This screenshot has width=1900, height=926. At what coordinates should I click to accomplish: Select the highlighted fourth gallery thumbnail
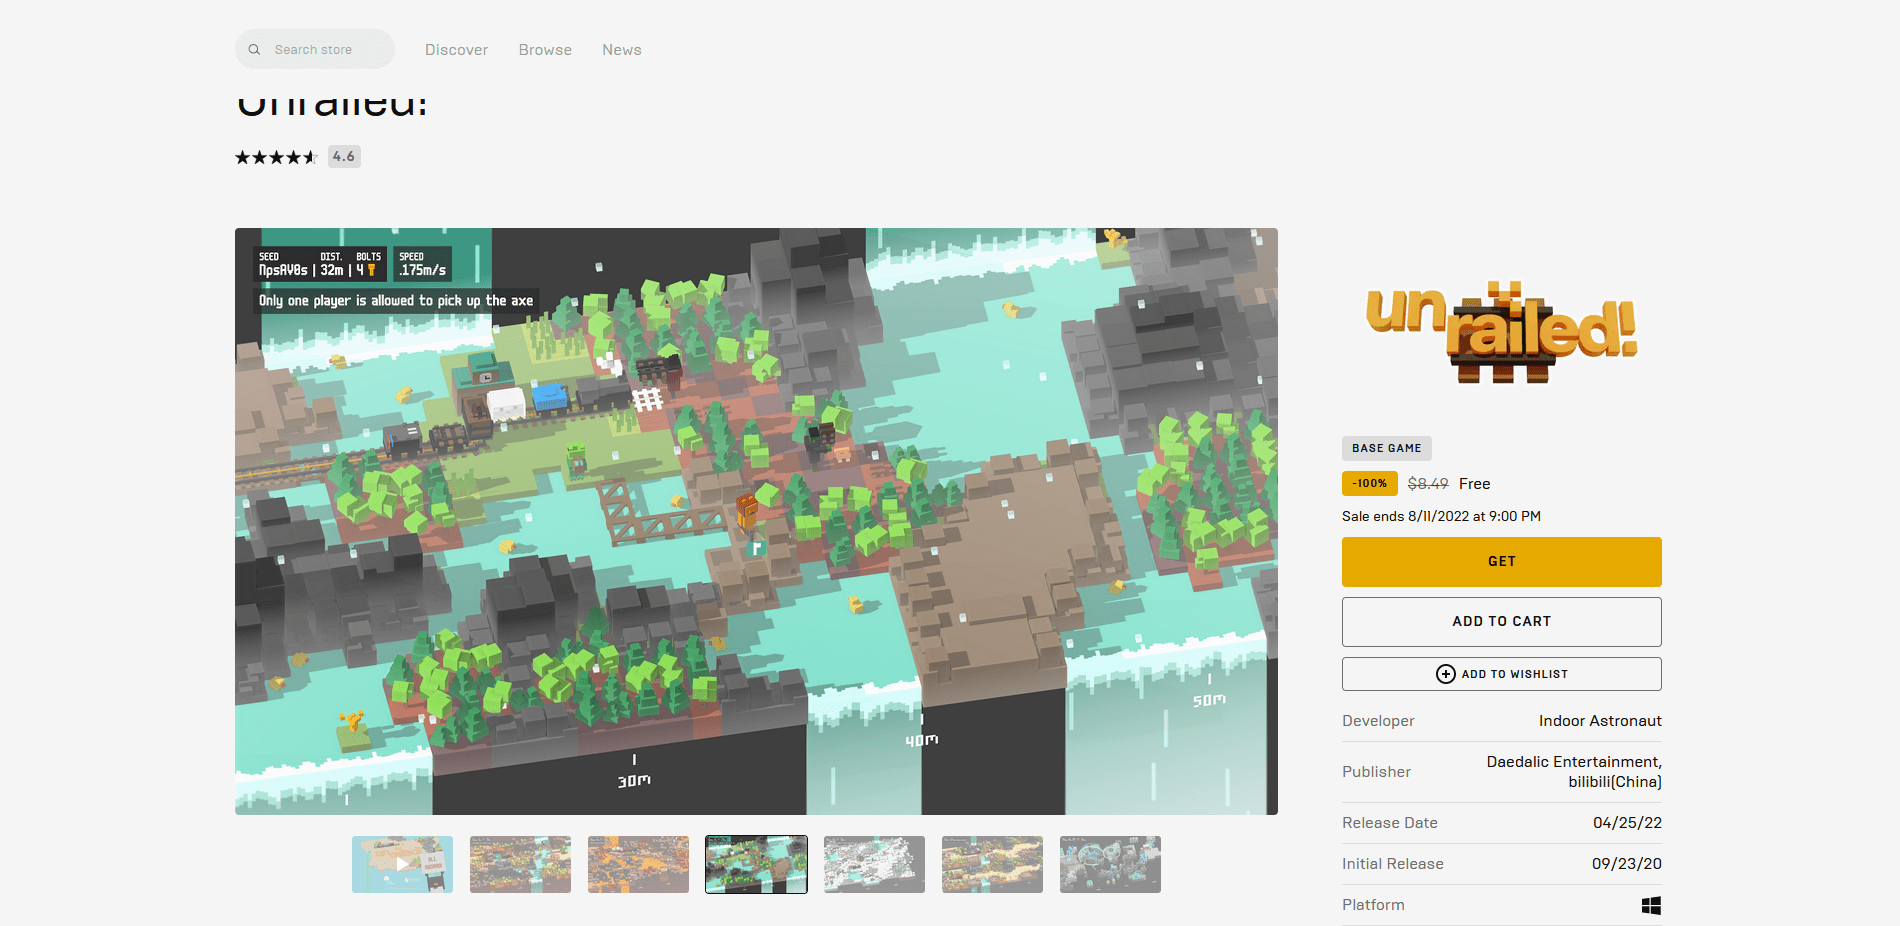click(756, 864)
